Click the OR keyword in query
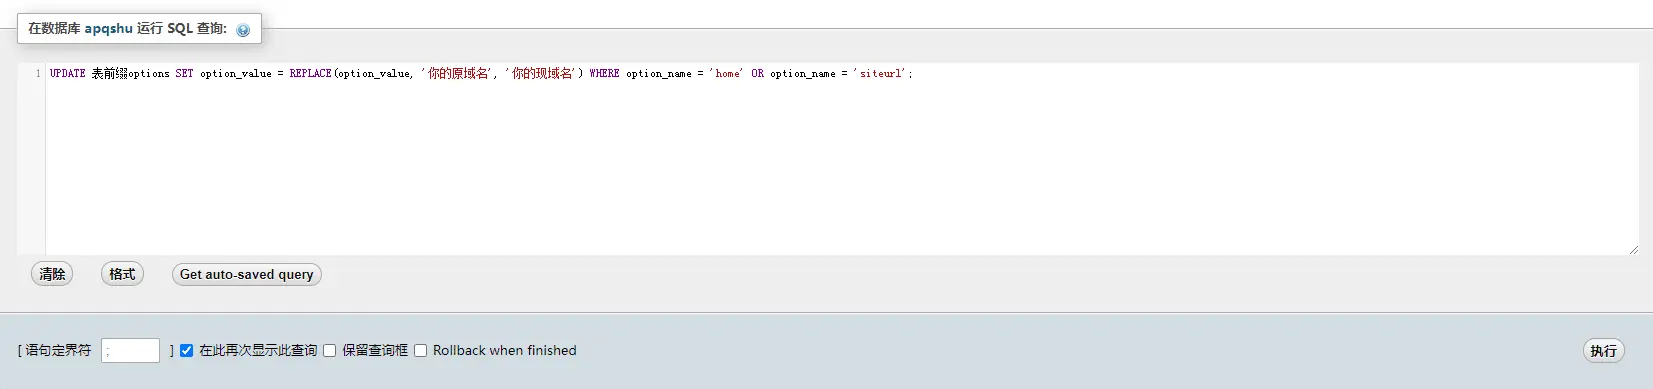The width and height of the screenshot is (1653, 389). tap(757, 73)
